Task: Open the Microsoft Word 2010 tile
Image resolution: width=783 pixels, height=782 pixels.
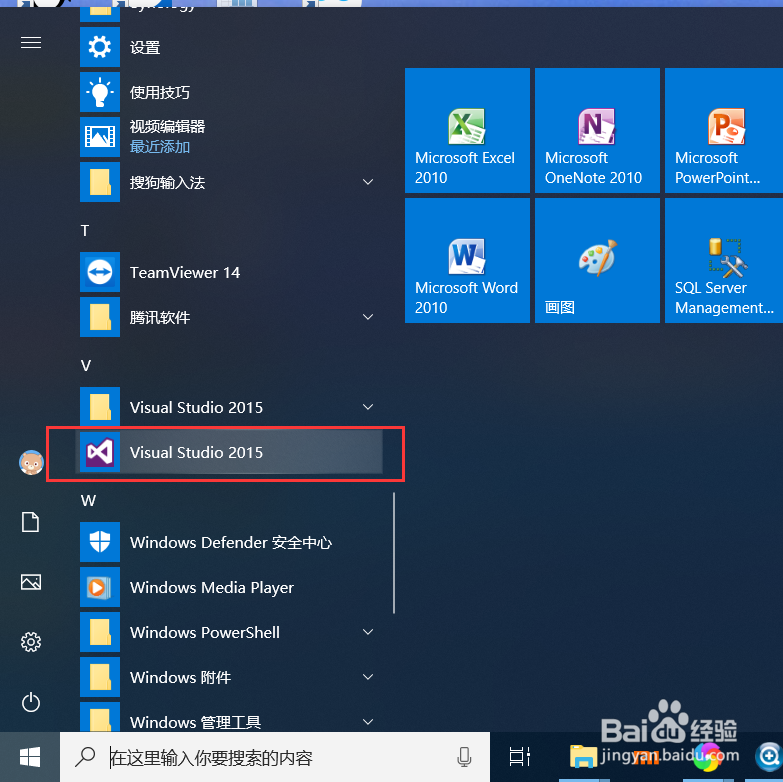Action: click(x=467, y=261)
